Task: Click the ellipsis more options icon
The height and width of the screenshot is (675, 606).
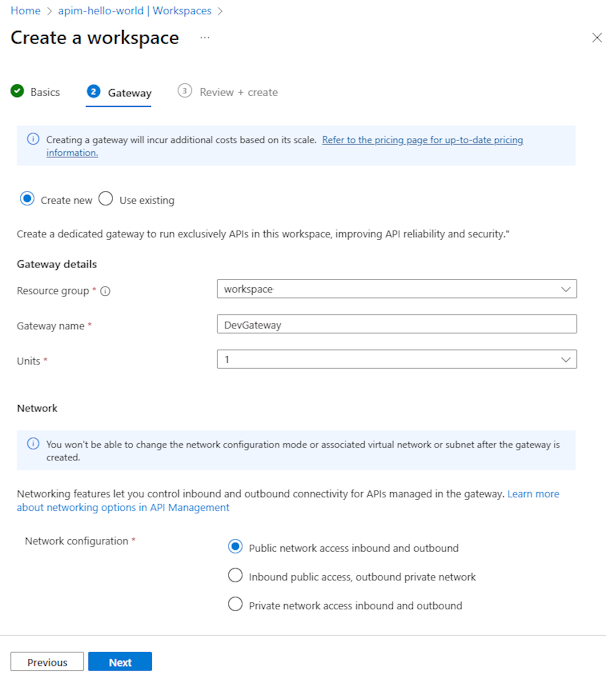Action: coord(205,38)
